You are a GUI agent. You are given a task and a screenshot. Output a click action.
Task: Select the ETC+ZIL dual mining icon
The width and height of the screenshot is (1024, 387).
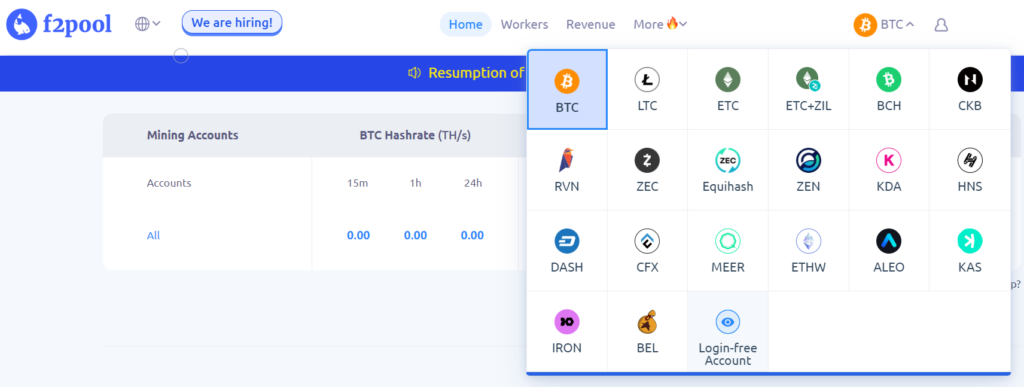(x=808, y=80)
